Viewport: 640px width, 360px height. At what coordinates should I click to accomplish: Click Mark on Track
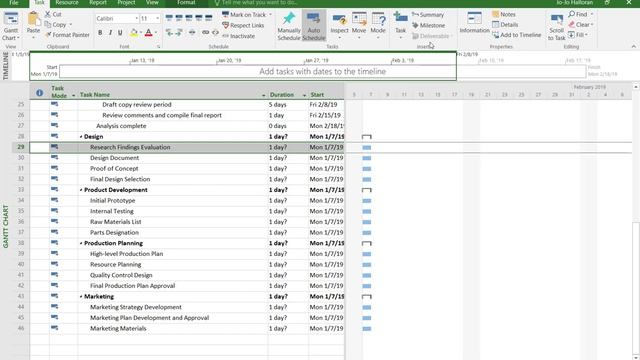pos(244,15)
